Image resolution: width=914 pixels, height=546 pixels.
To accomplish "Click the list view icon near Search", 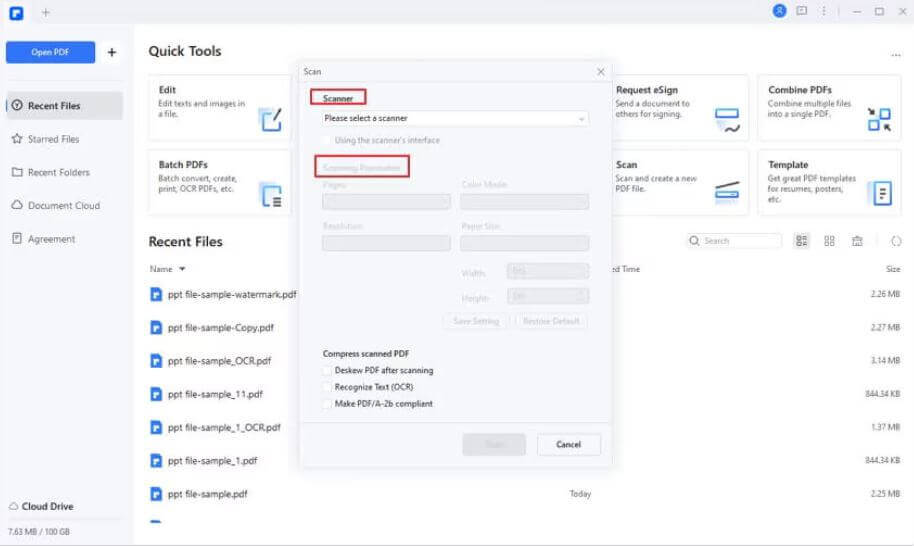I will pyautogui.click(x=802, y=241).
